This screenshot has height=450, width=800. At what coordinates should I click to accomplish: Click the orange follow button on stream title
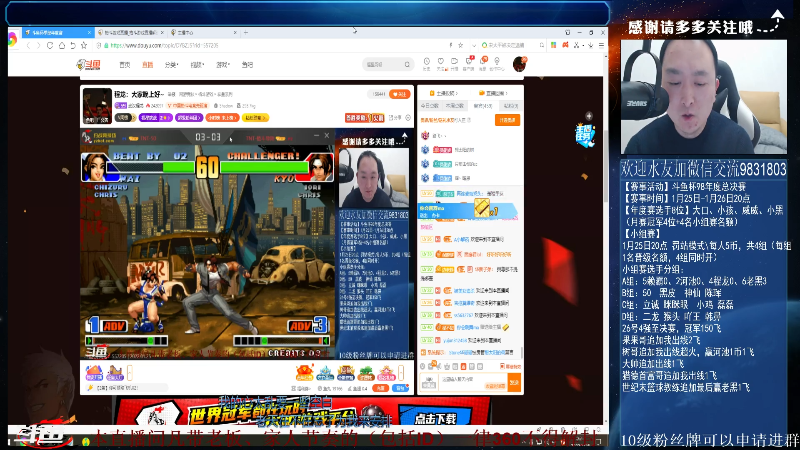pyautogui.click(x=399, y=94)
